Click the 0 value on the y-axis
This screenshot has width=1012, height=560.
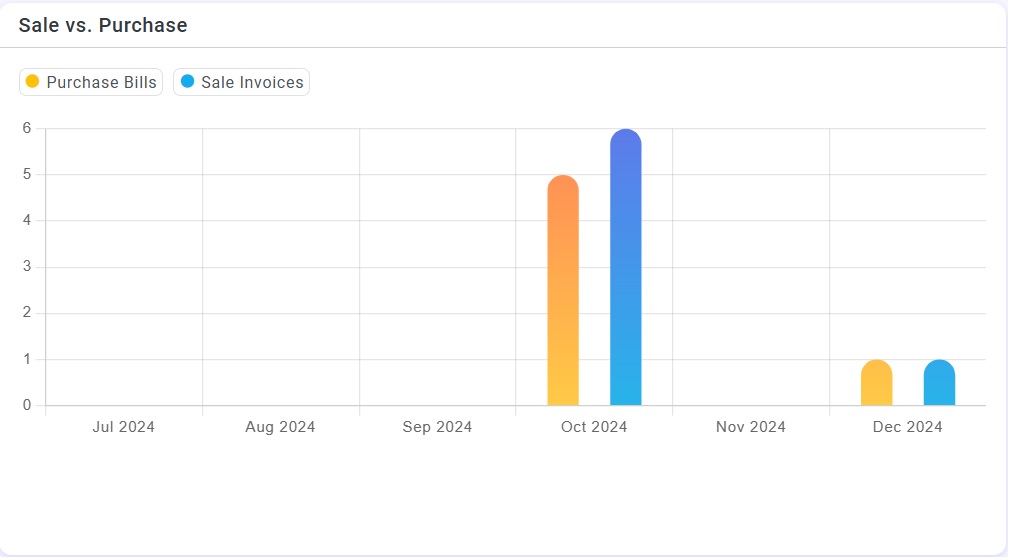(27, 405)
